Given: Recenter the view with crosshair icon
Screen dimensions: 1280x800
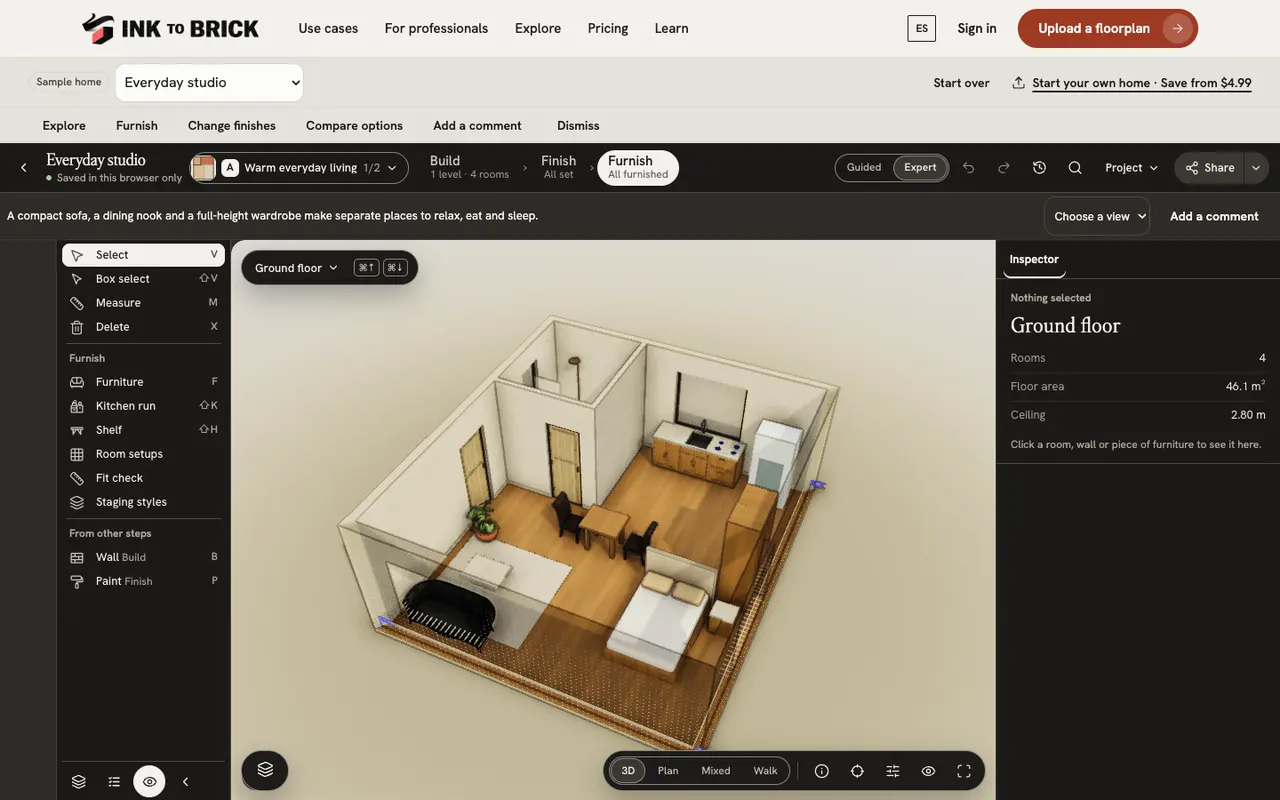Looking at the screenshot, I should pyautogui.click(x=857, y=771).
